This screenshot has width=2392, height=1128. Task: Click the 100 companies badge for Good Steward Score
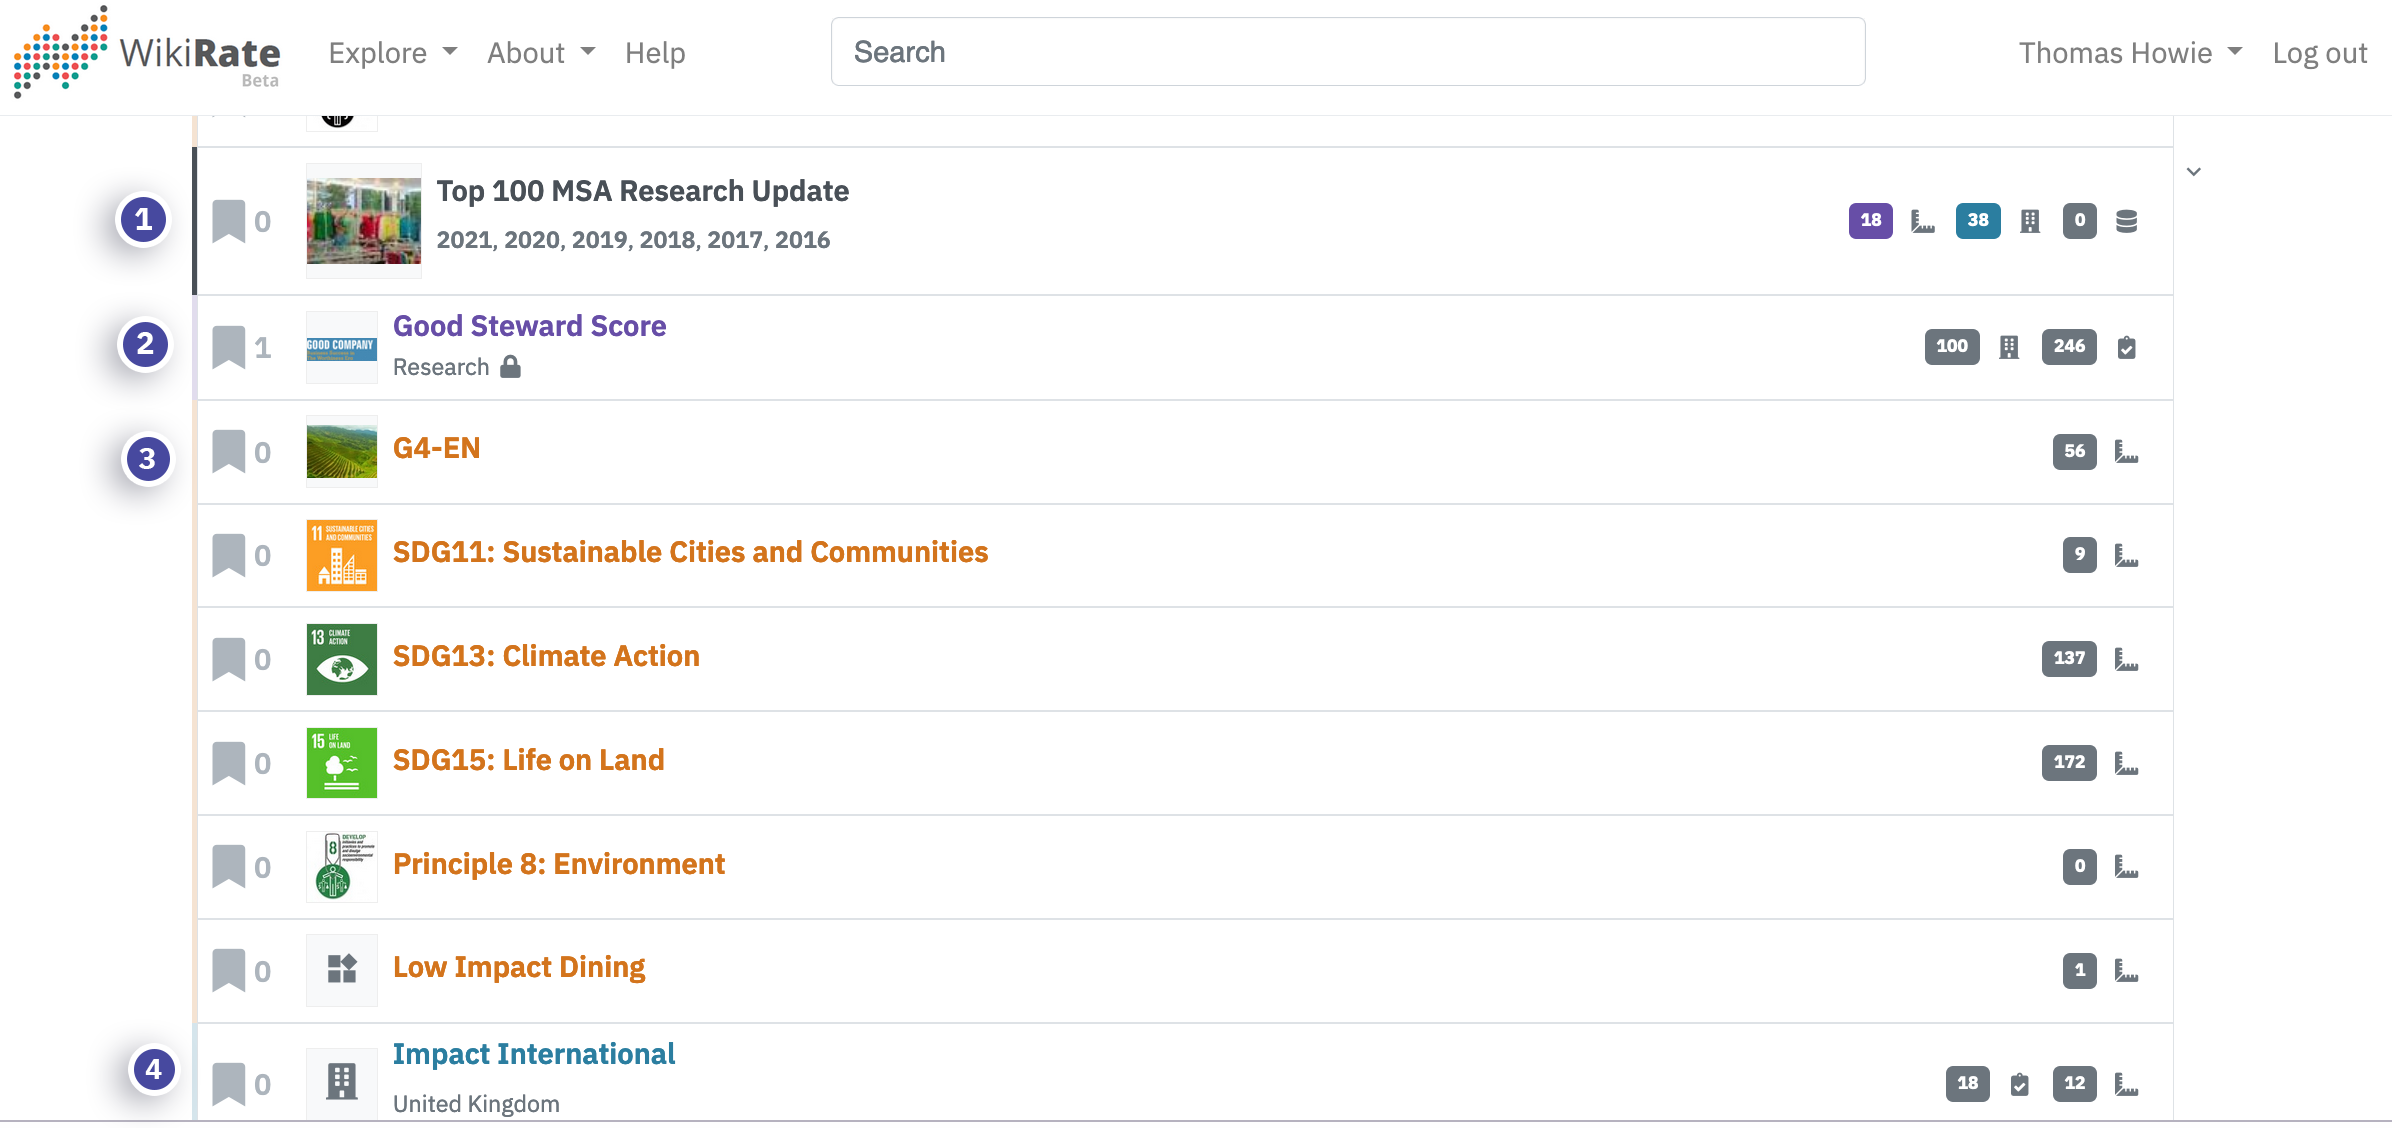tap(1952, 346)
